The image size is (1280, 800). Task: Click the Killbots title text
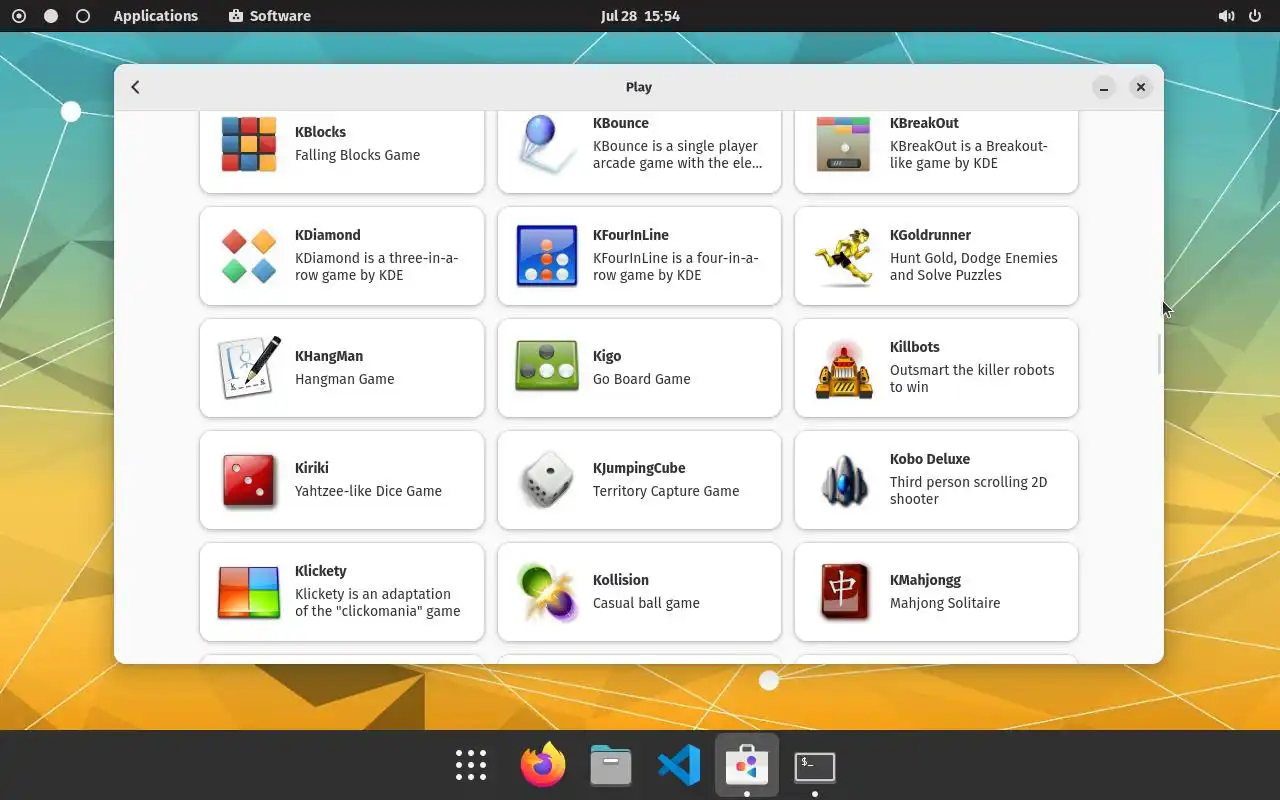pos(915,347)
